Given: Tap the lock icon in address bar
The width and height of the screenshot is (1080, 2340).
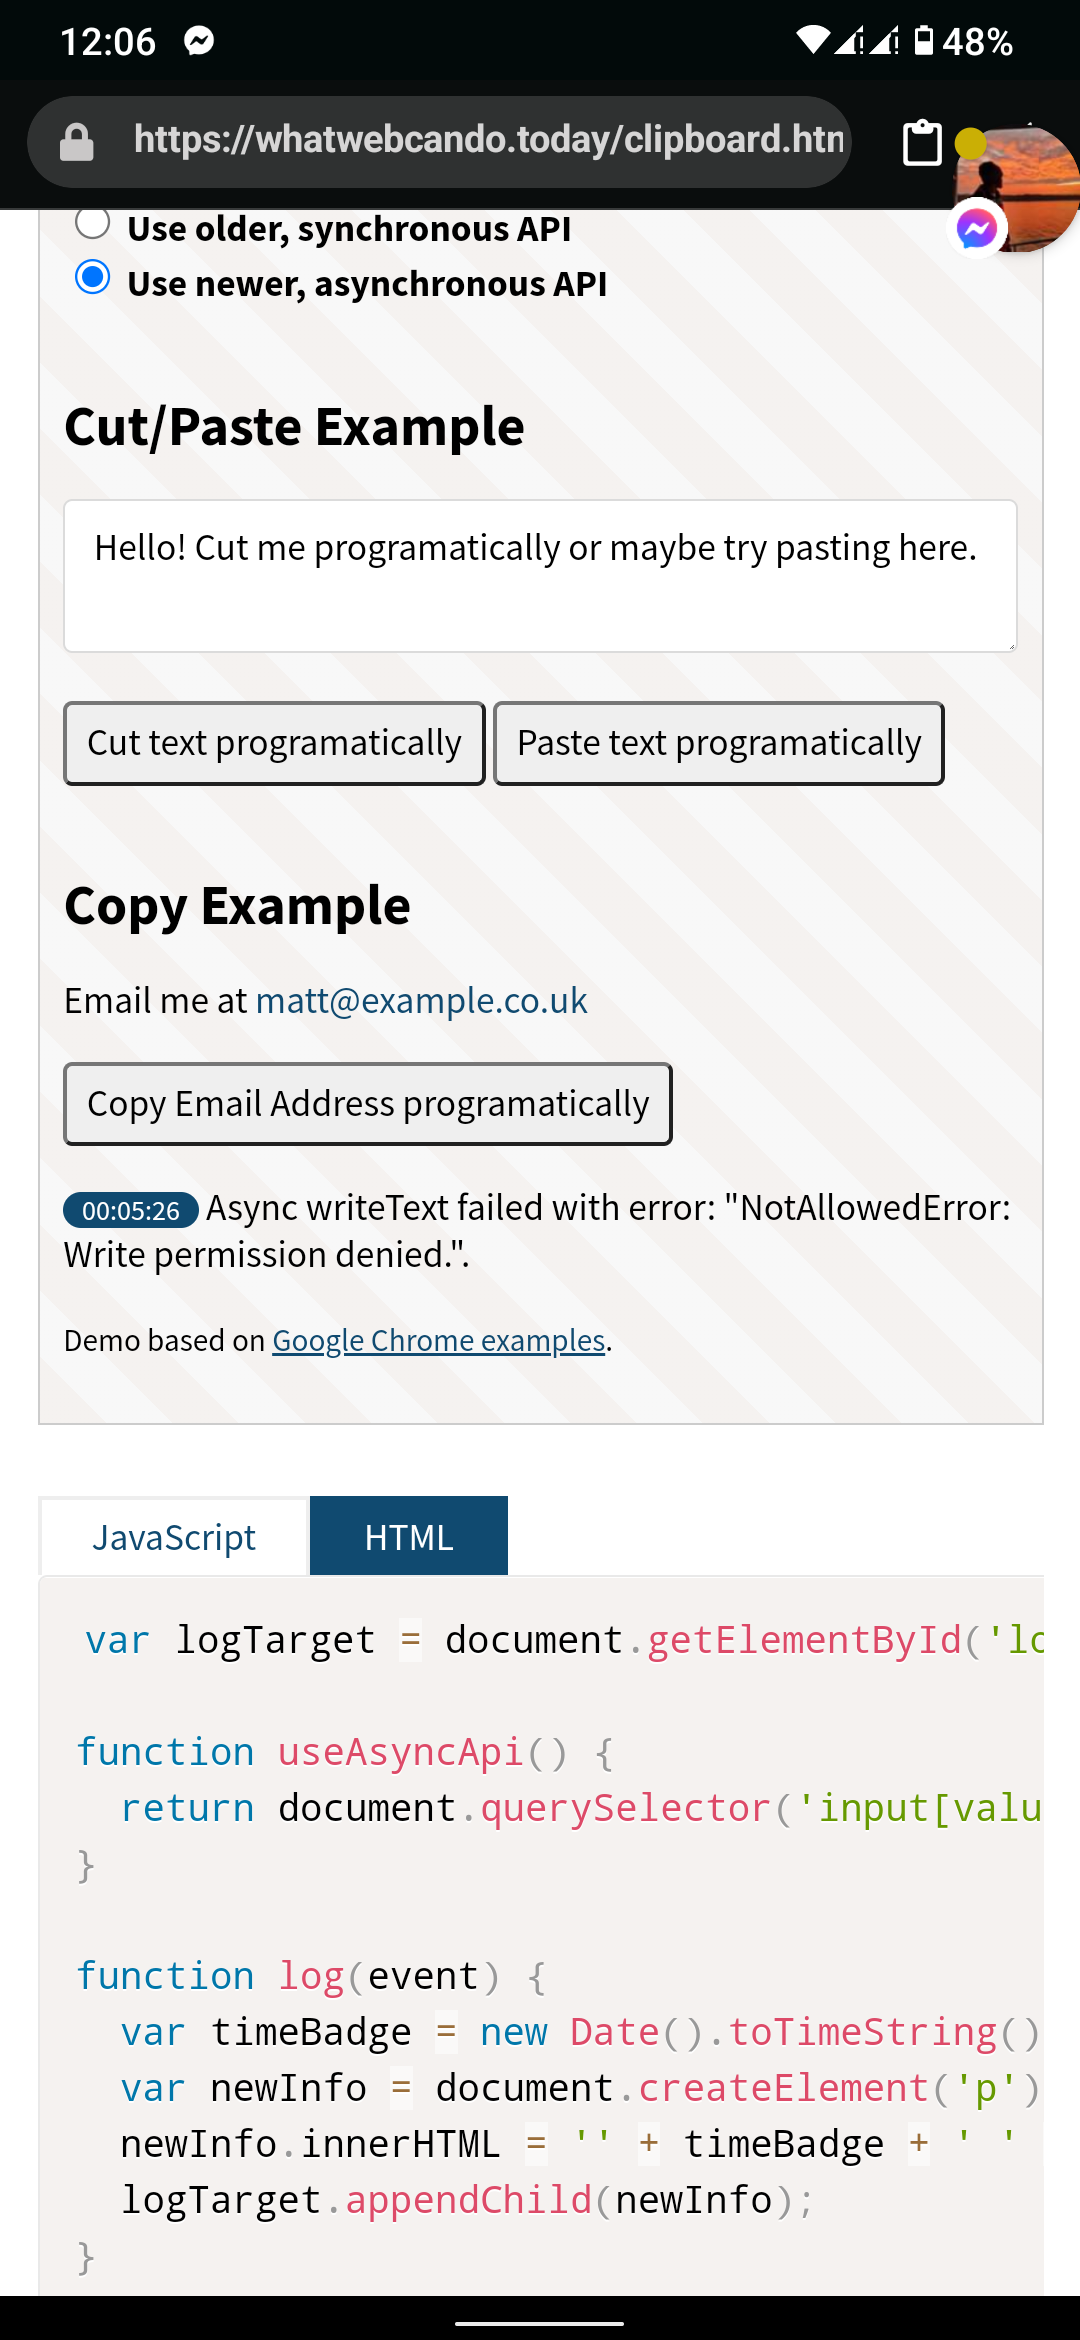Looking at the screenshot, I should coord(77,142).
